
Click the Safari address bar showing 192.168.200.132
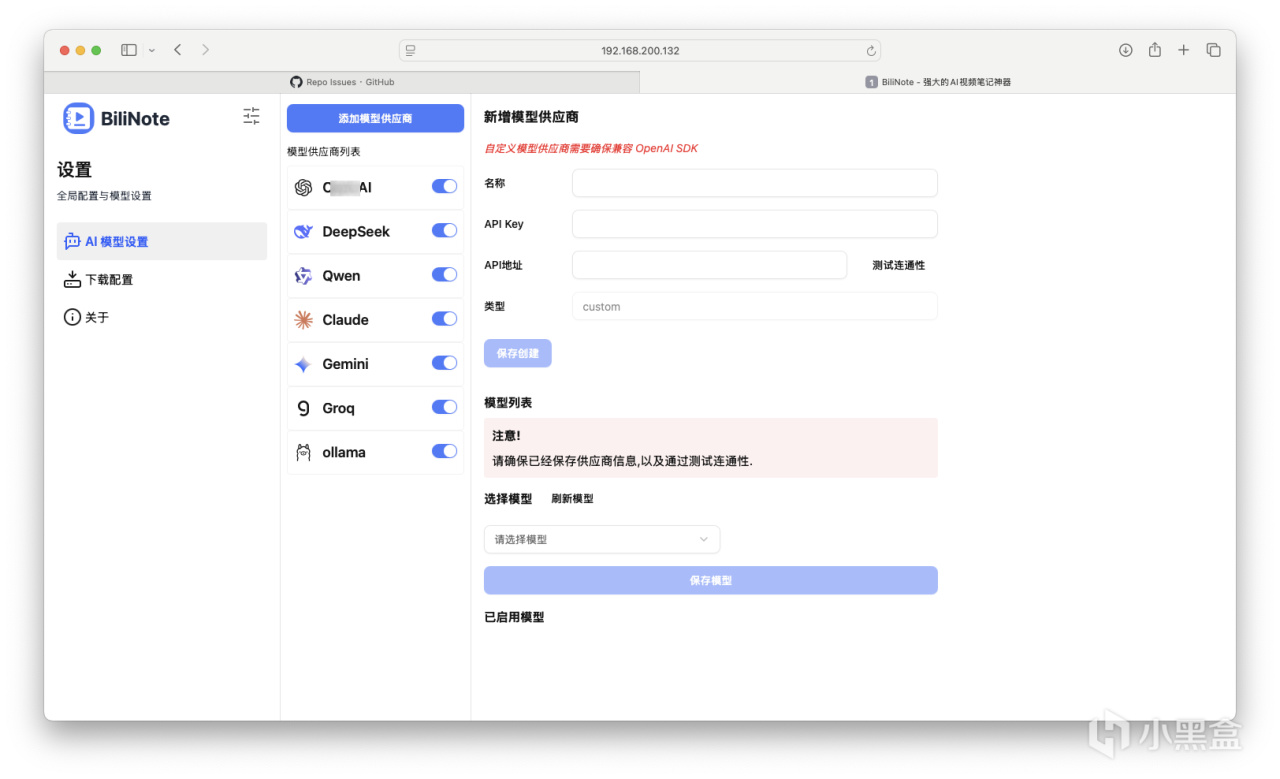640,50
